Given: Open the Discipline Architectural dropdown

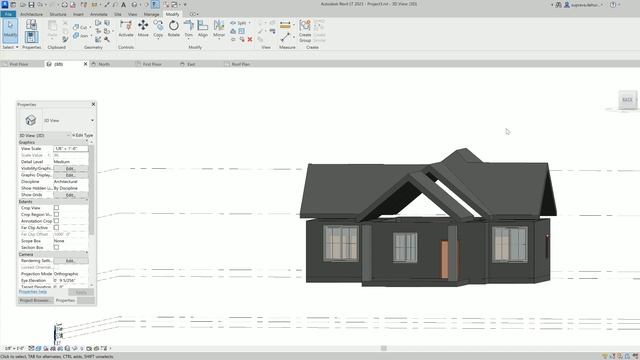Looking at the screenshot, I should pos(71,181).
